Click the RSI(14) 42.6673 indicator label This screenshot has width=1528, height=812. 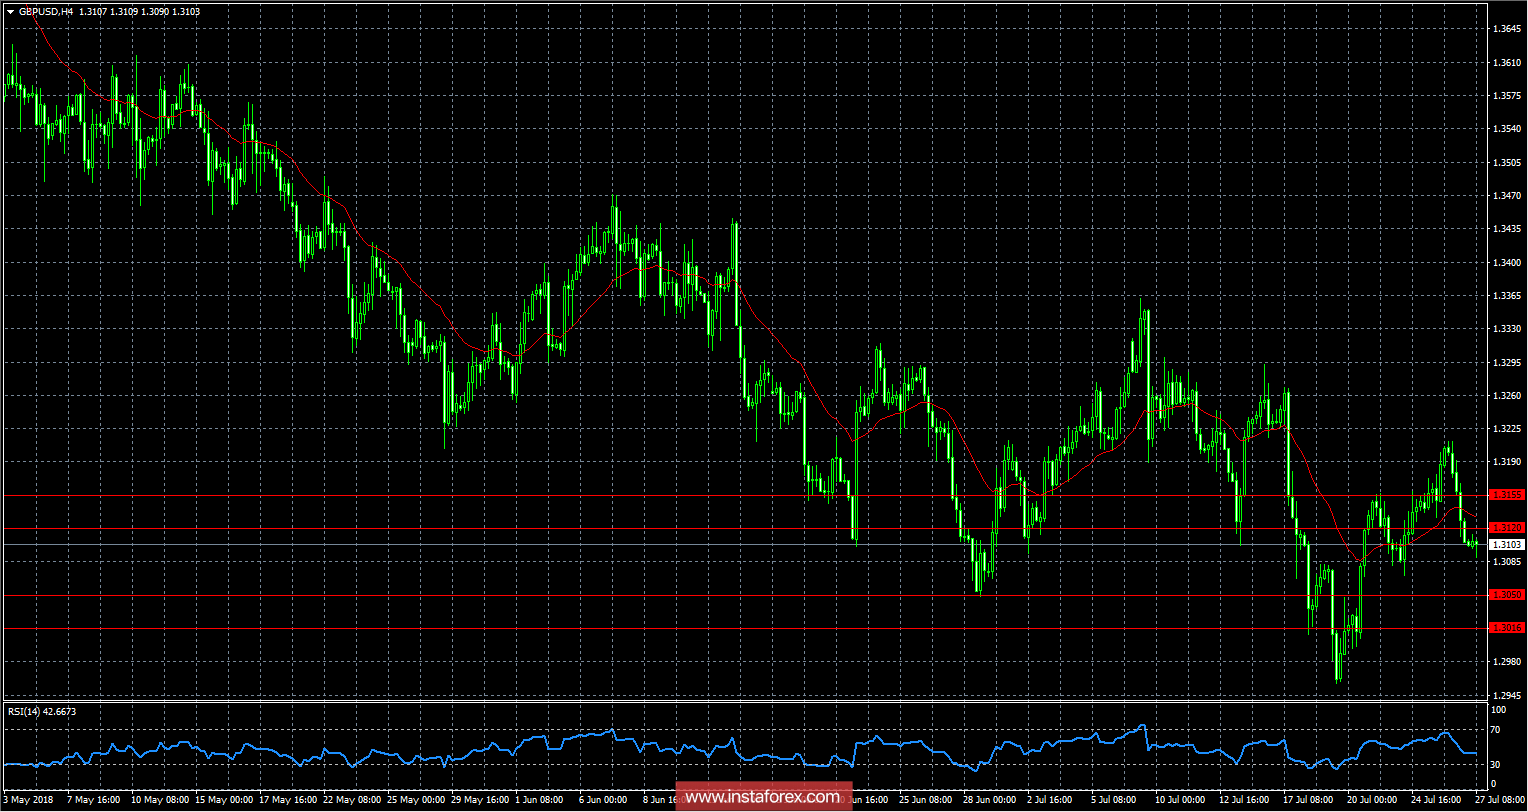(x=42, y=711)
